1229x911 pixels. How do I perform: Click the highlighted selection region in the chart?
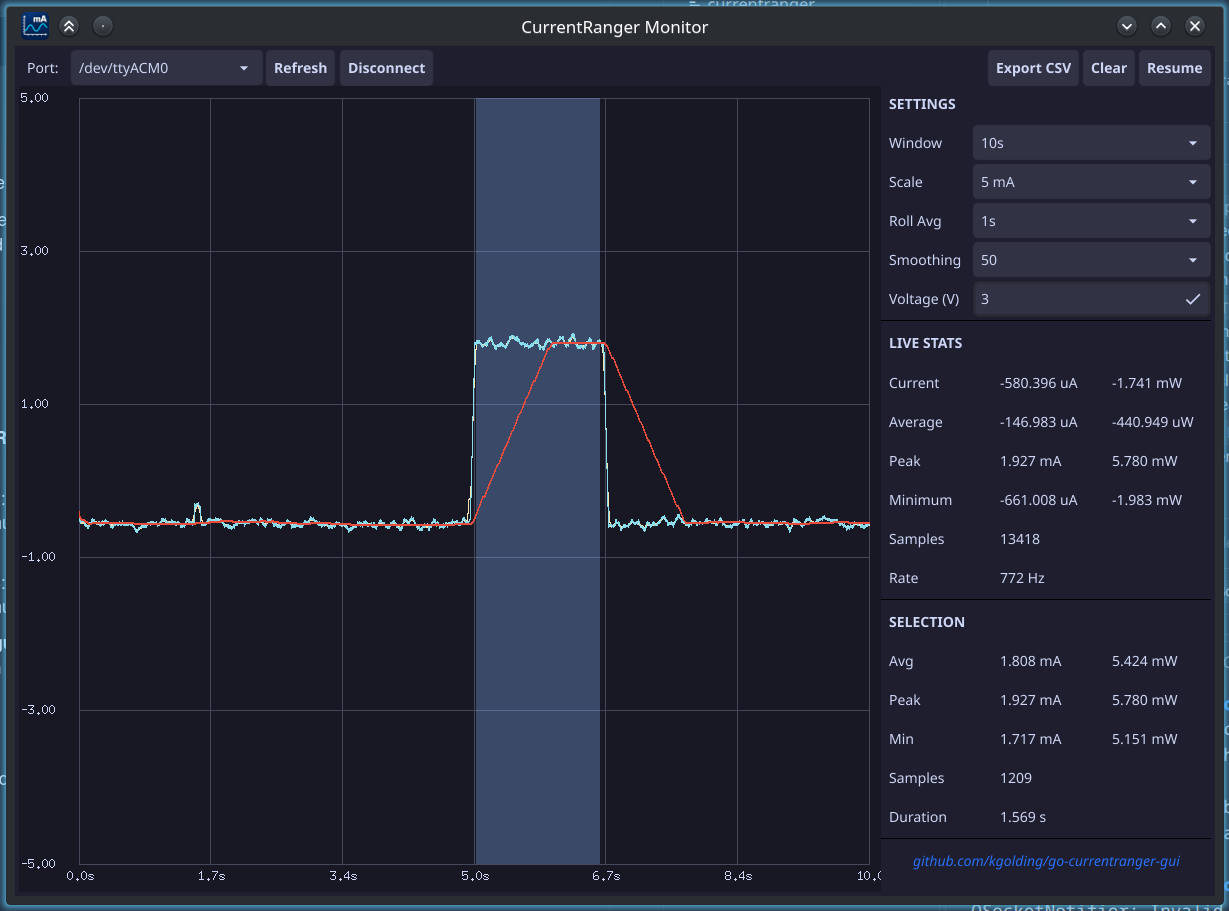(537, 481)
